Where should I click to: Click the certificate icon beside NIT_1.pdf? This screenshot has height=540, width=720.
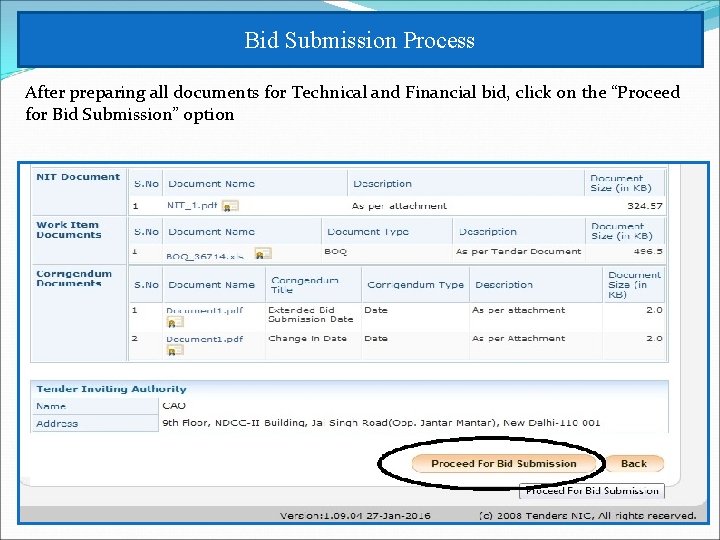pyautogui.click(x=230, y=206)
